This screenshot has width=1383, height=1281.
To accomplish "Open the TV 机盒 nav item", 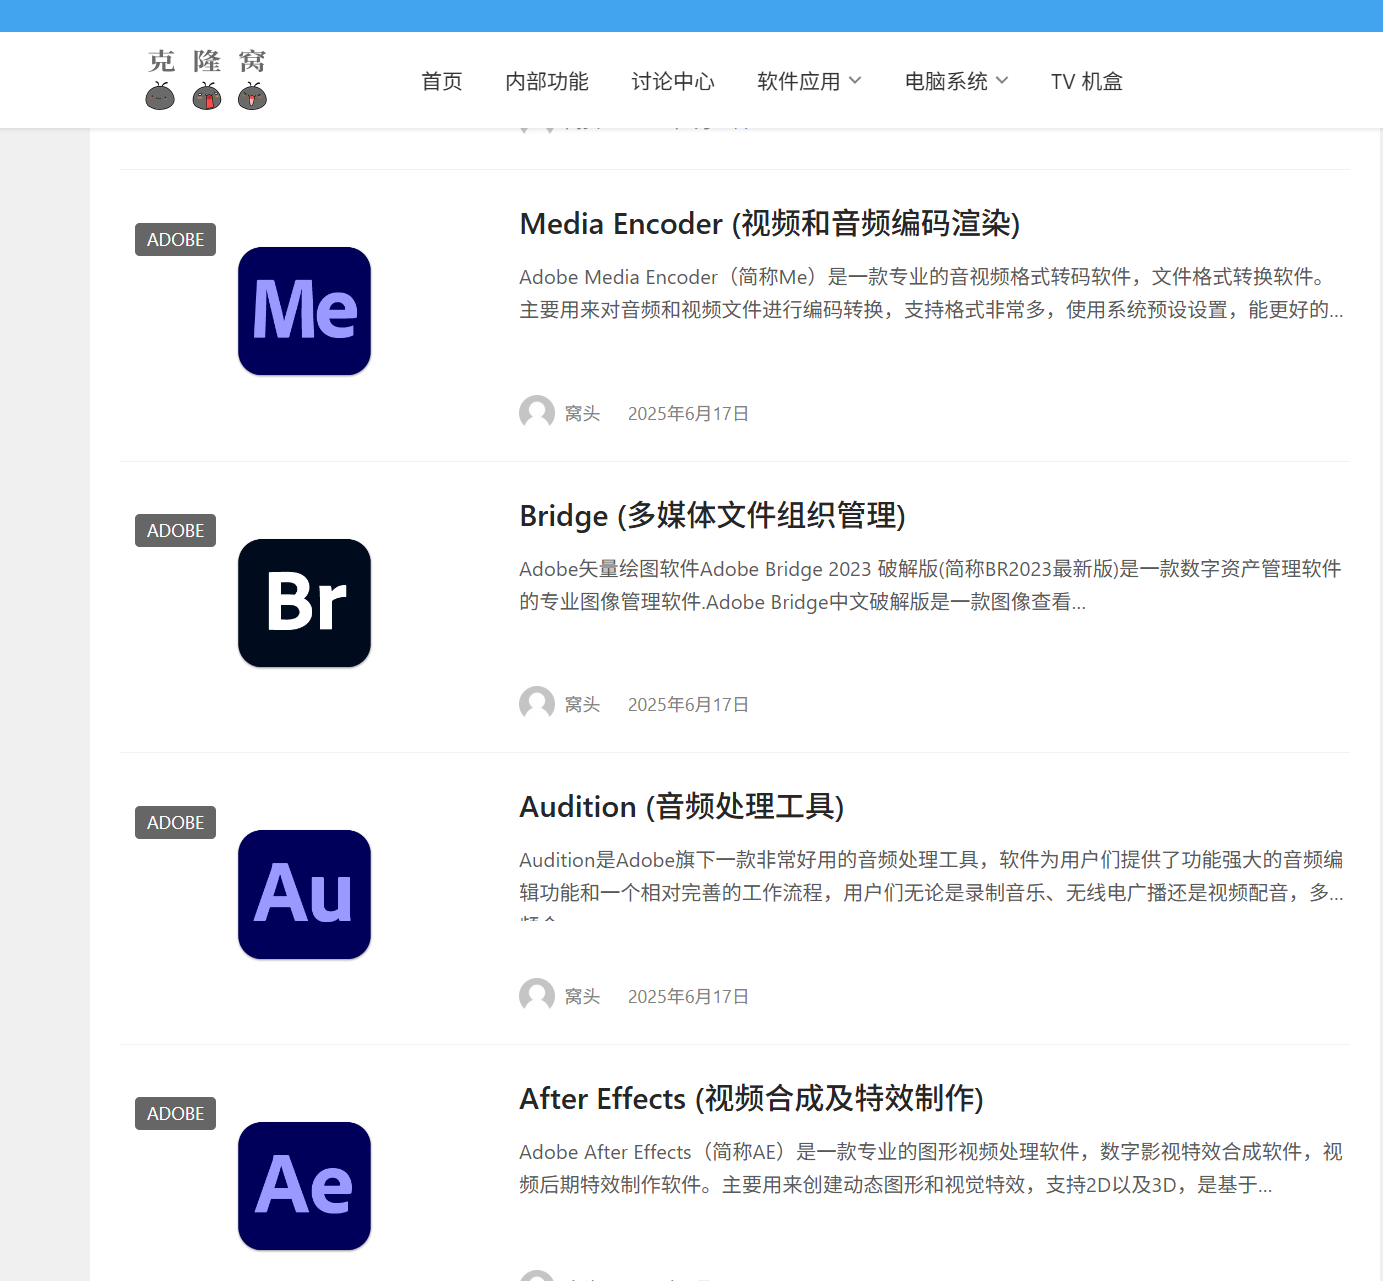I will pyautogui.click(x=1086, y=81).
